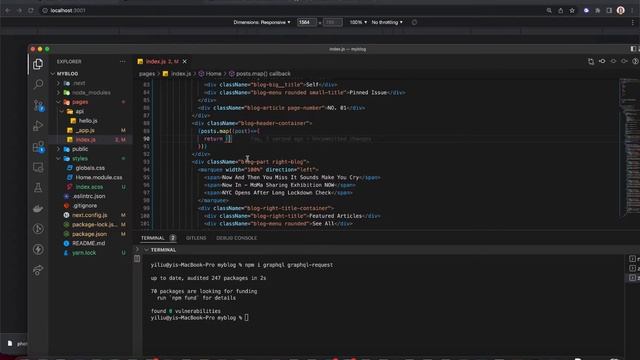
Task: Open Home.module.css file
Action: click(98, 177)
